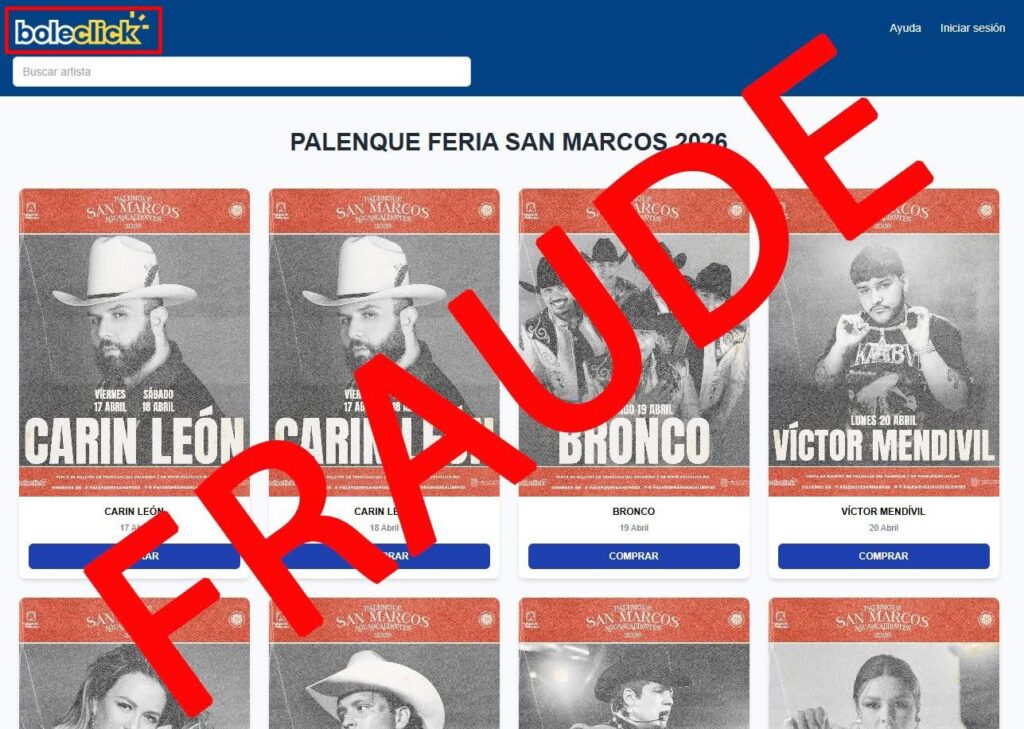Viewport: 1024px width, 729px height.
Task: Open Carin León 18 Abril poster
Action: click(384, 342)
